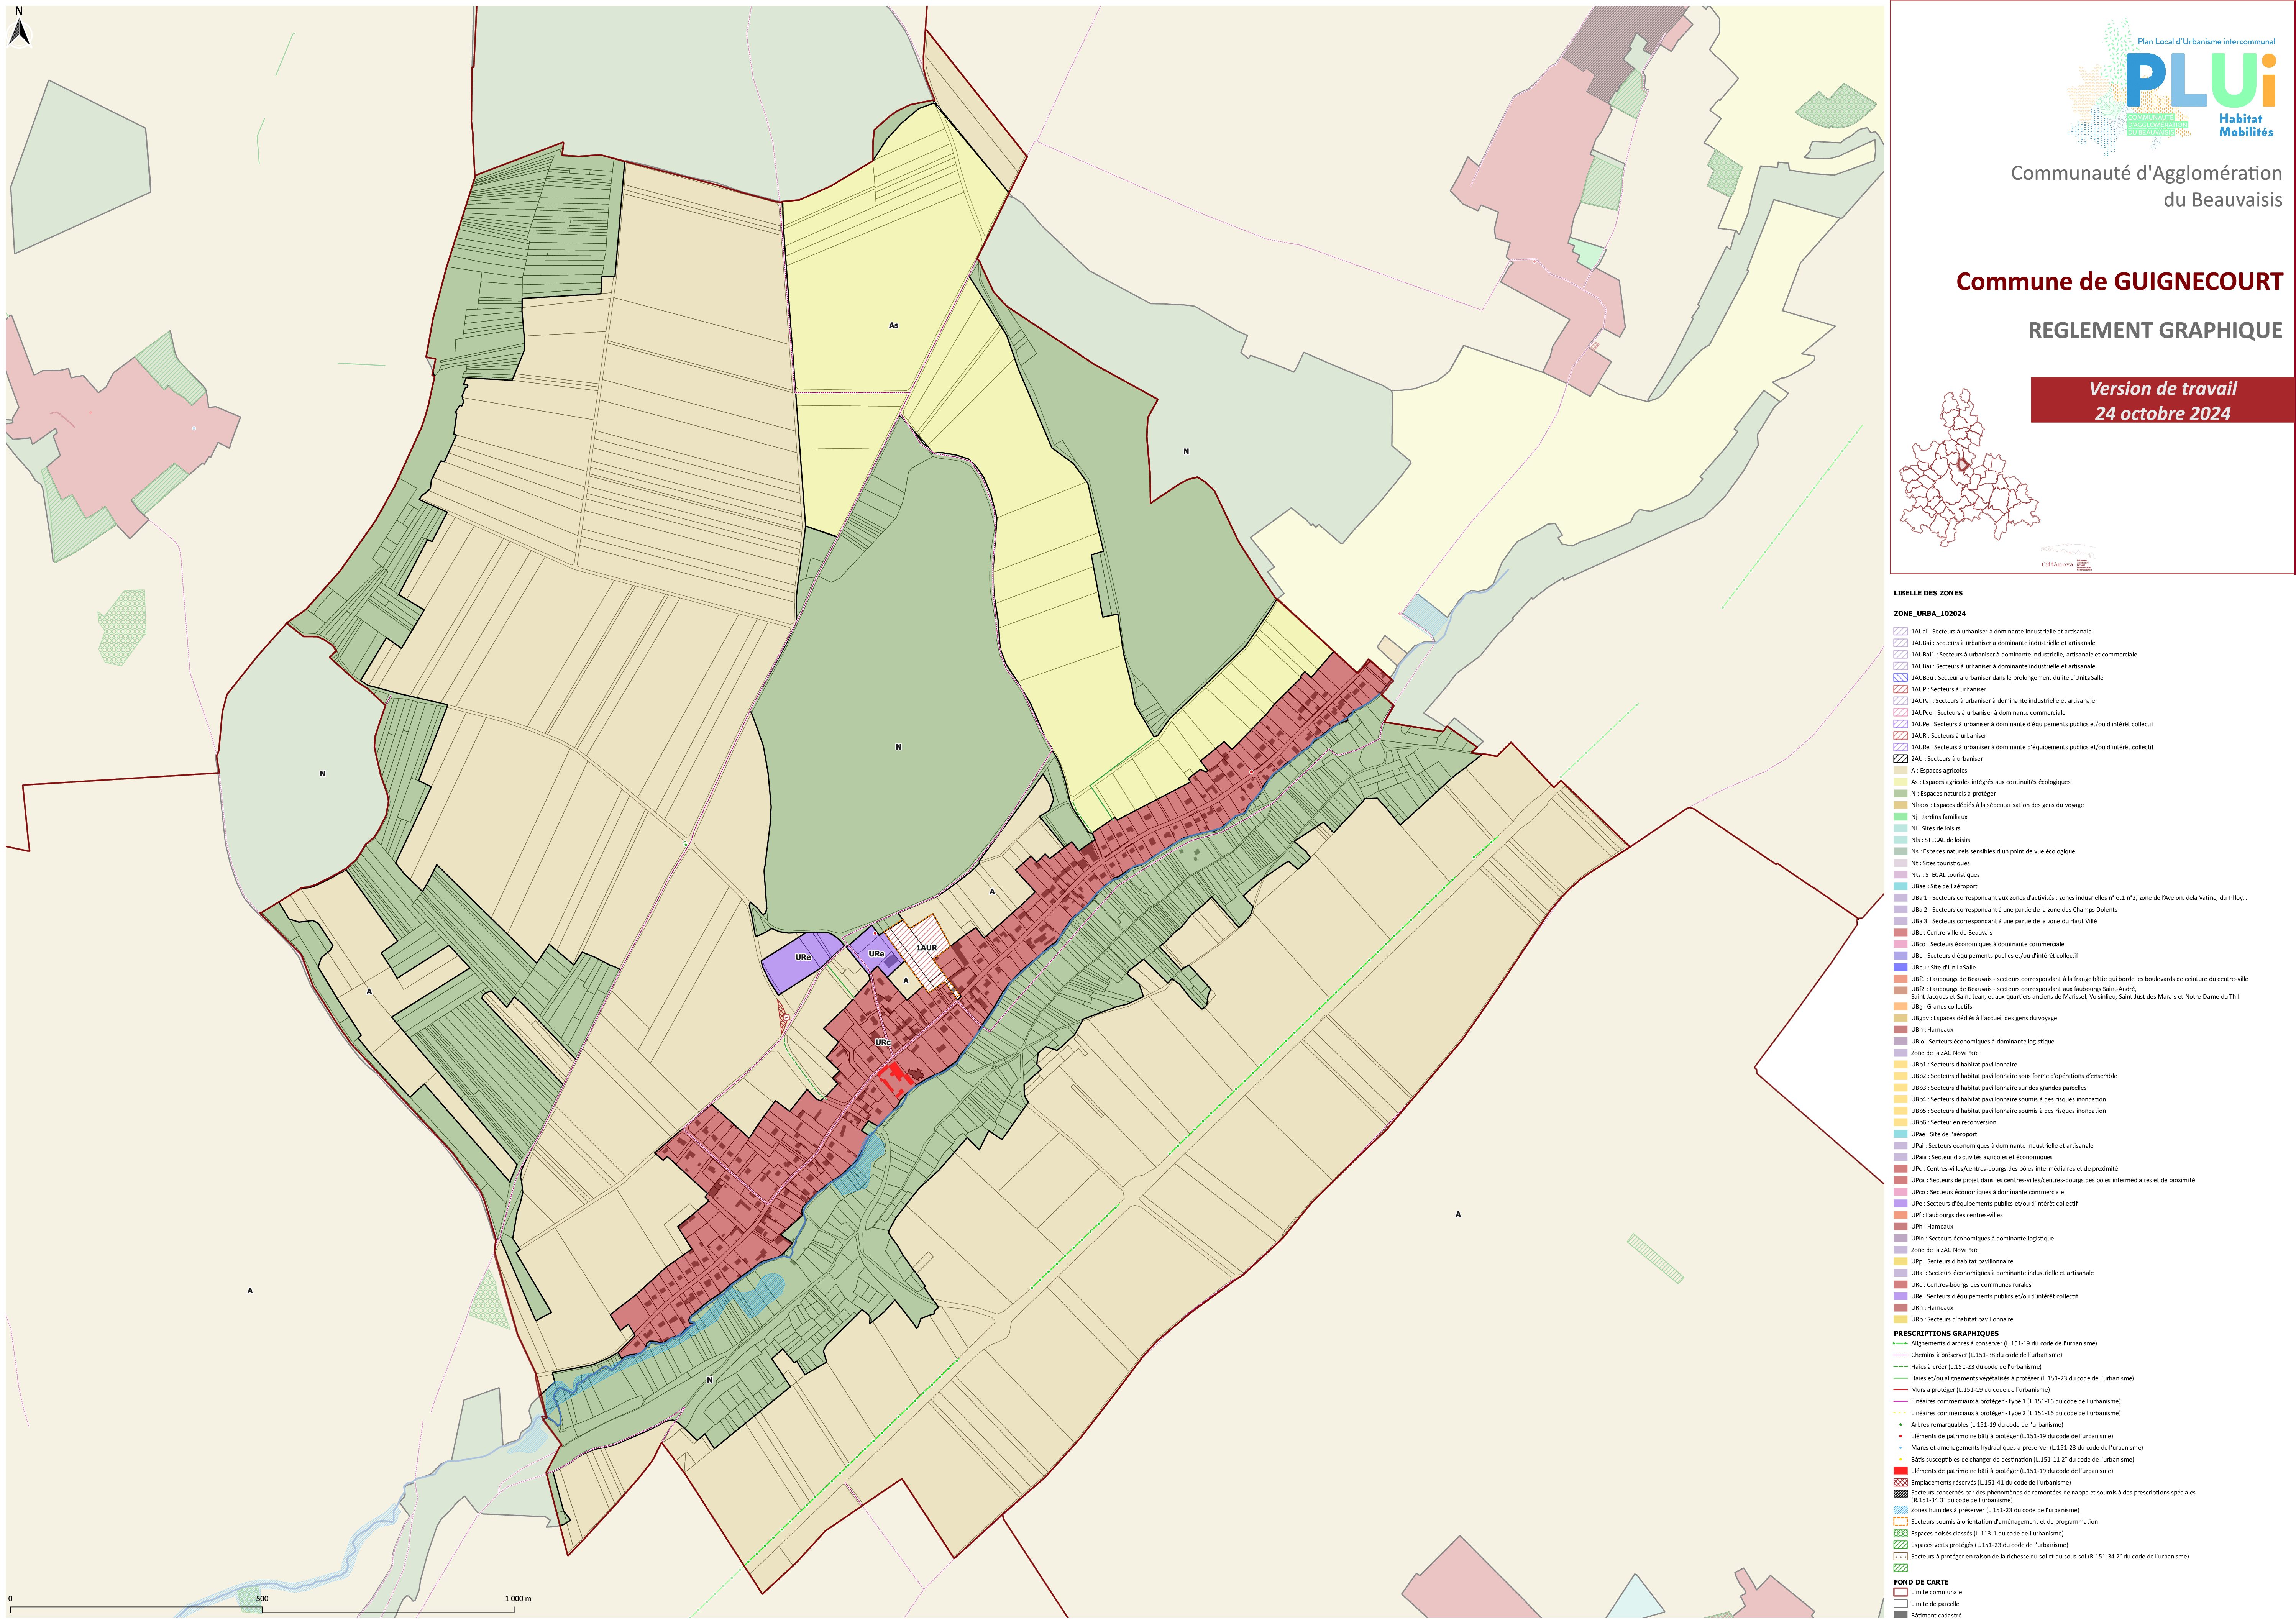
Task: Click the remontées de nappe black hatch symbol
Action: click(x=1900, y=1494)
